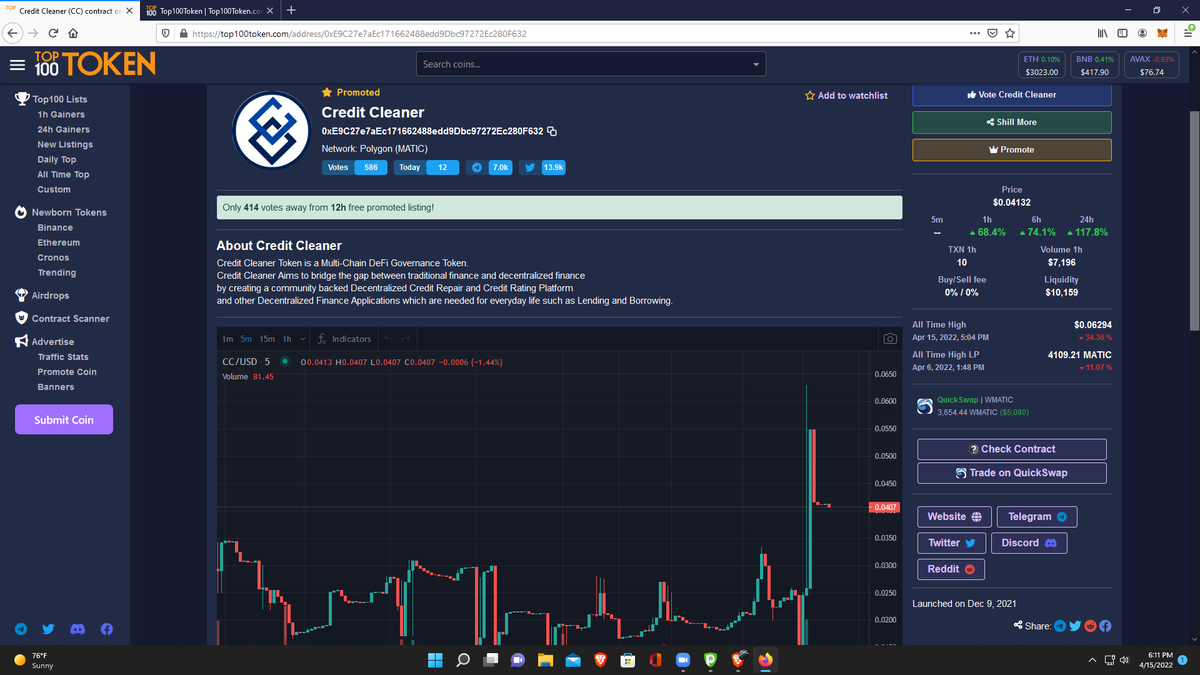Select the 1h chart interval
Screen dimensions: 1200x675
point(288,339)
